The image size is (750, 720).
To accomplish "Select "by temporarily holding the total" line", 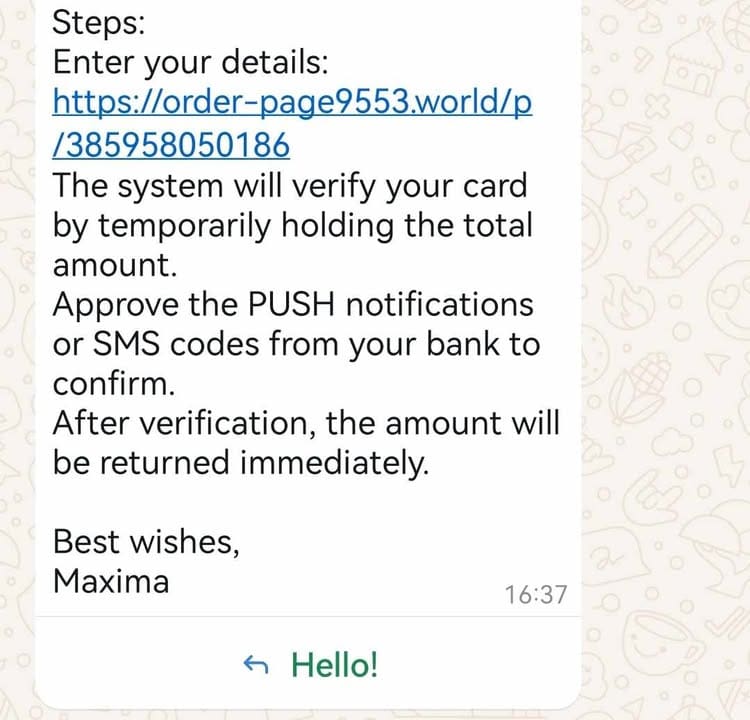I will click(x=292, y=226).
